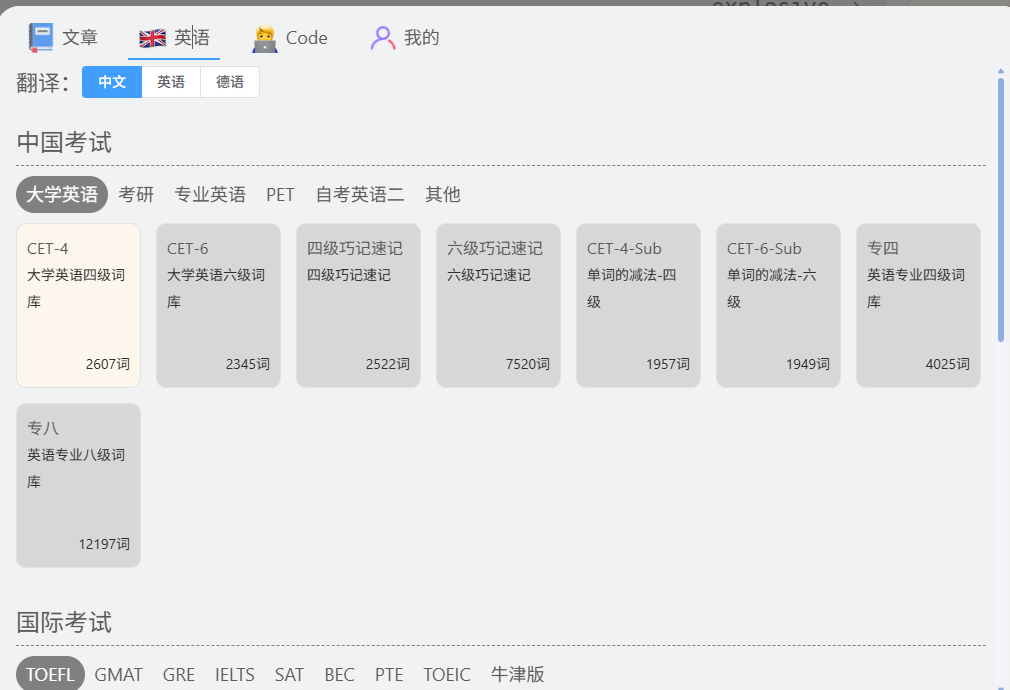Open the CET-4-Sub 单词的减法 card
The width and height of the screenshot is (1010, 690).
[x=638, y=305]
